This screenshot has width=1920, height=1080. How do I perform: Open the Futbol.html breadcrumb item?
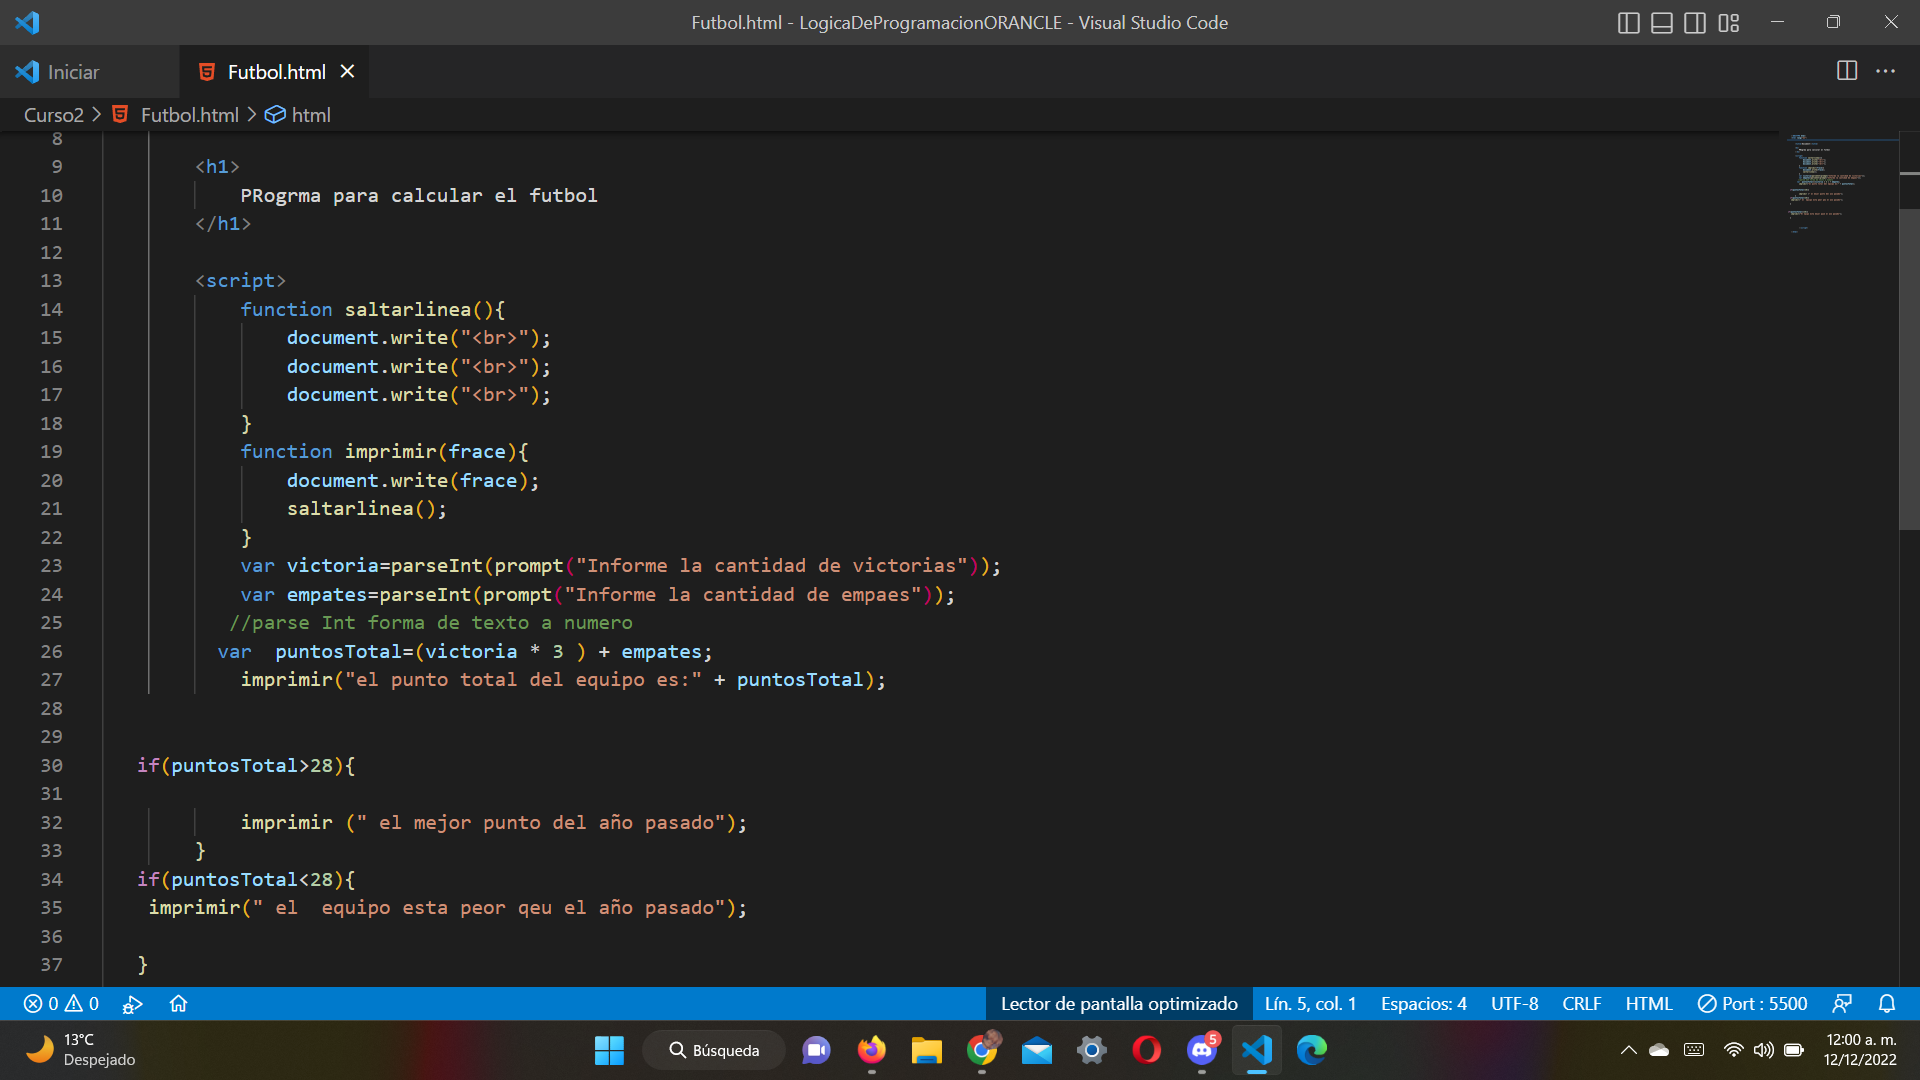click(x=190, y=115)
